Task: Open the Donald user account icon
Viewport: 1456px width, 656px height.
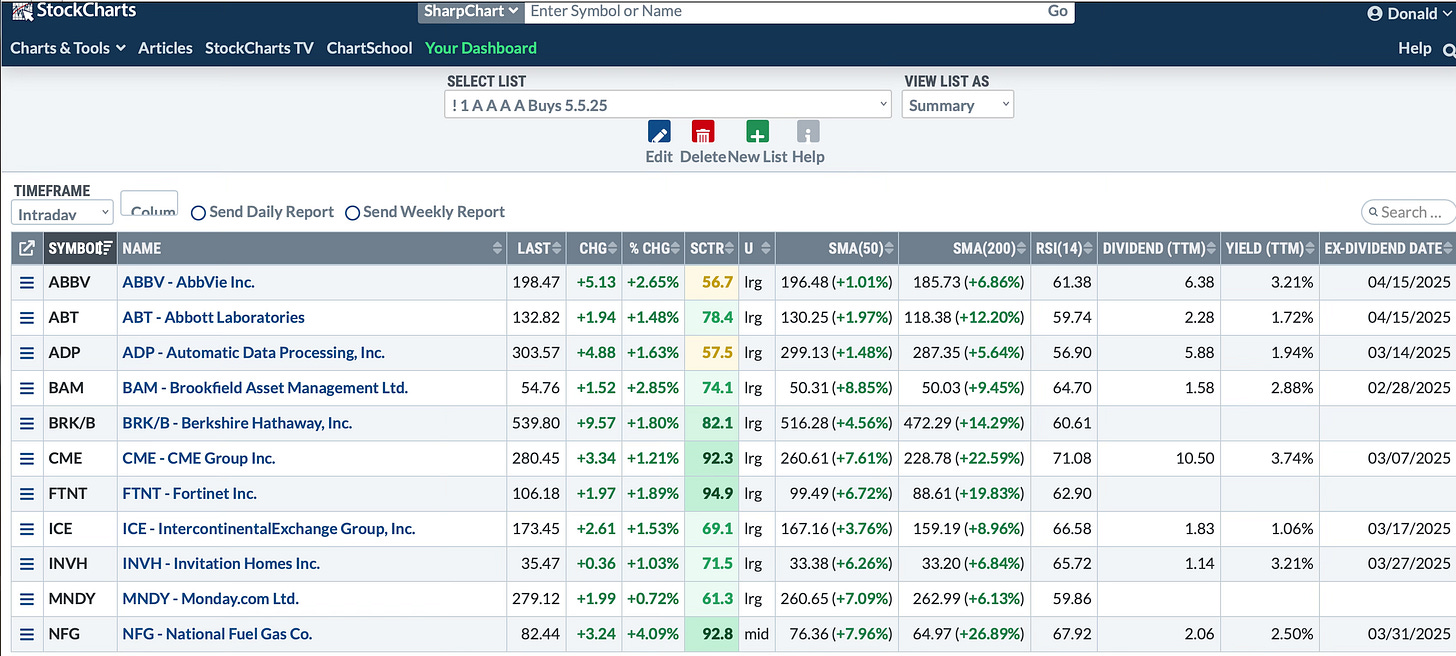Action: (1377, 14)
